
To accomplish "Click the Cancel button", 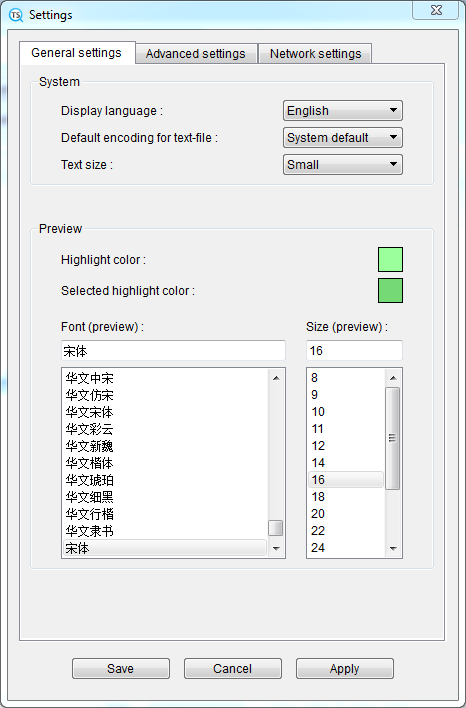I will 233,668.
